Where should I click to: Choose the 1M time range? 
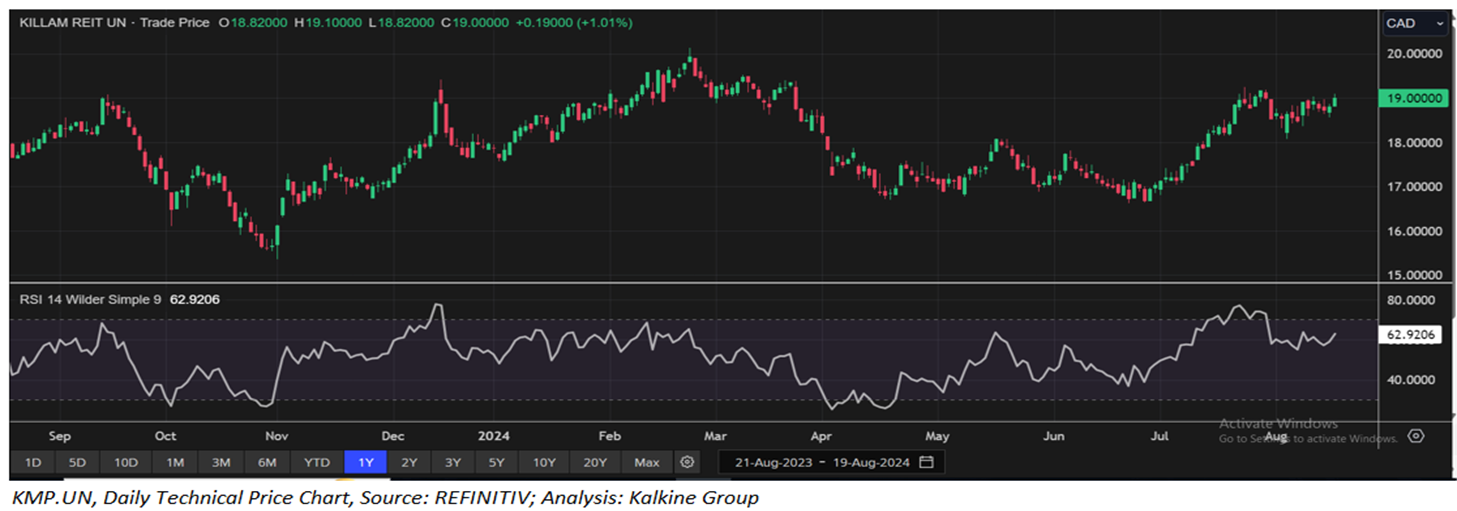point(175,462)
